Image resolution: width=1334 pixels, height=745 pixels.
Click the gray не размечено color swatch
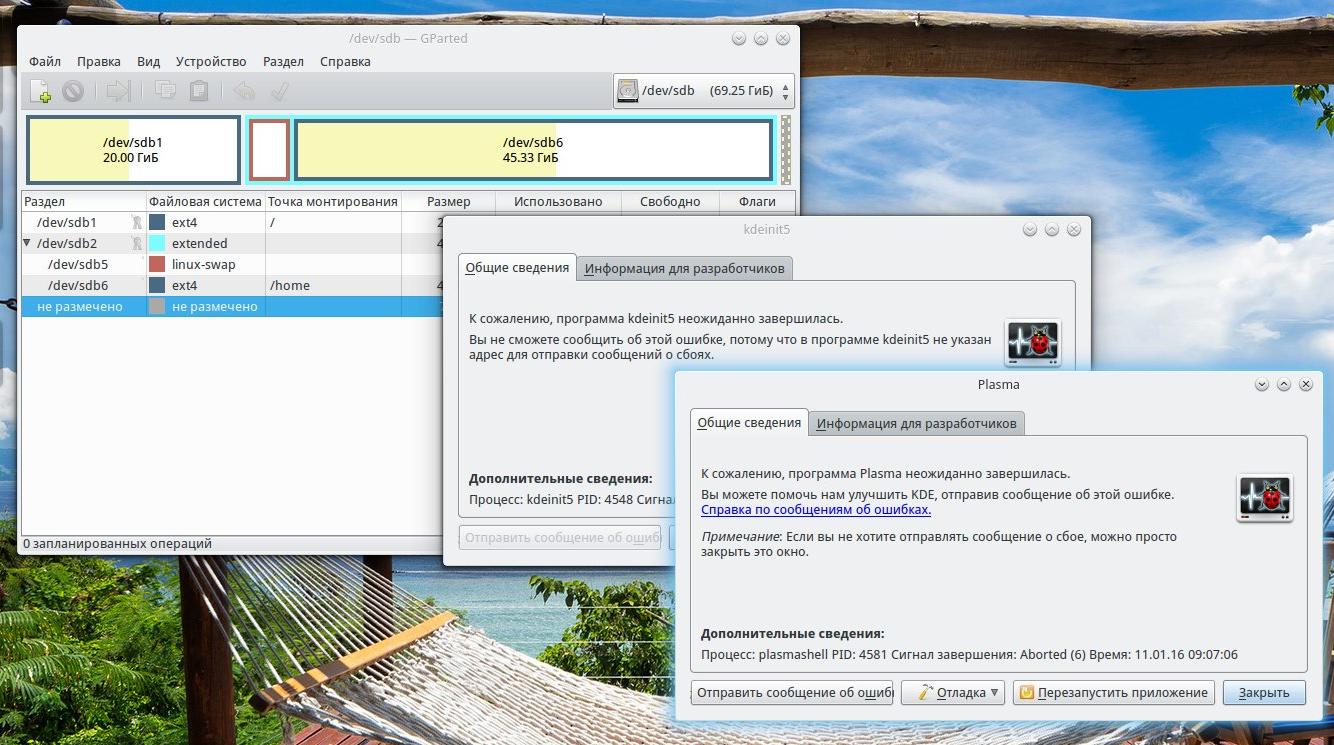(x=157, y=306)
